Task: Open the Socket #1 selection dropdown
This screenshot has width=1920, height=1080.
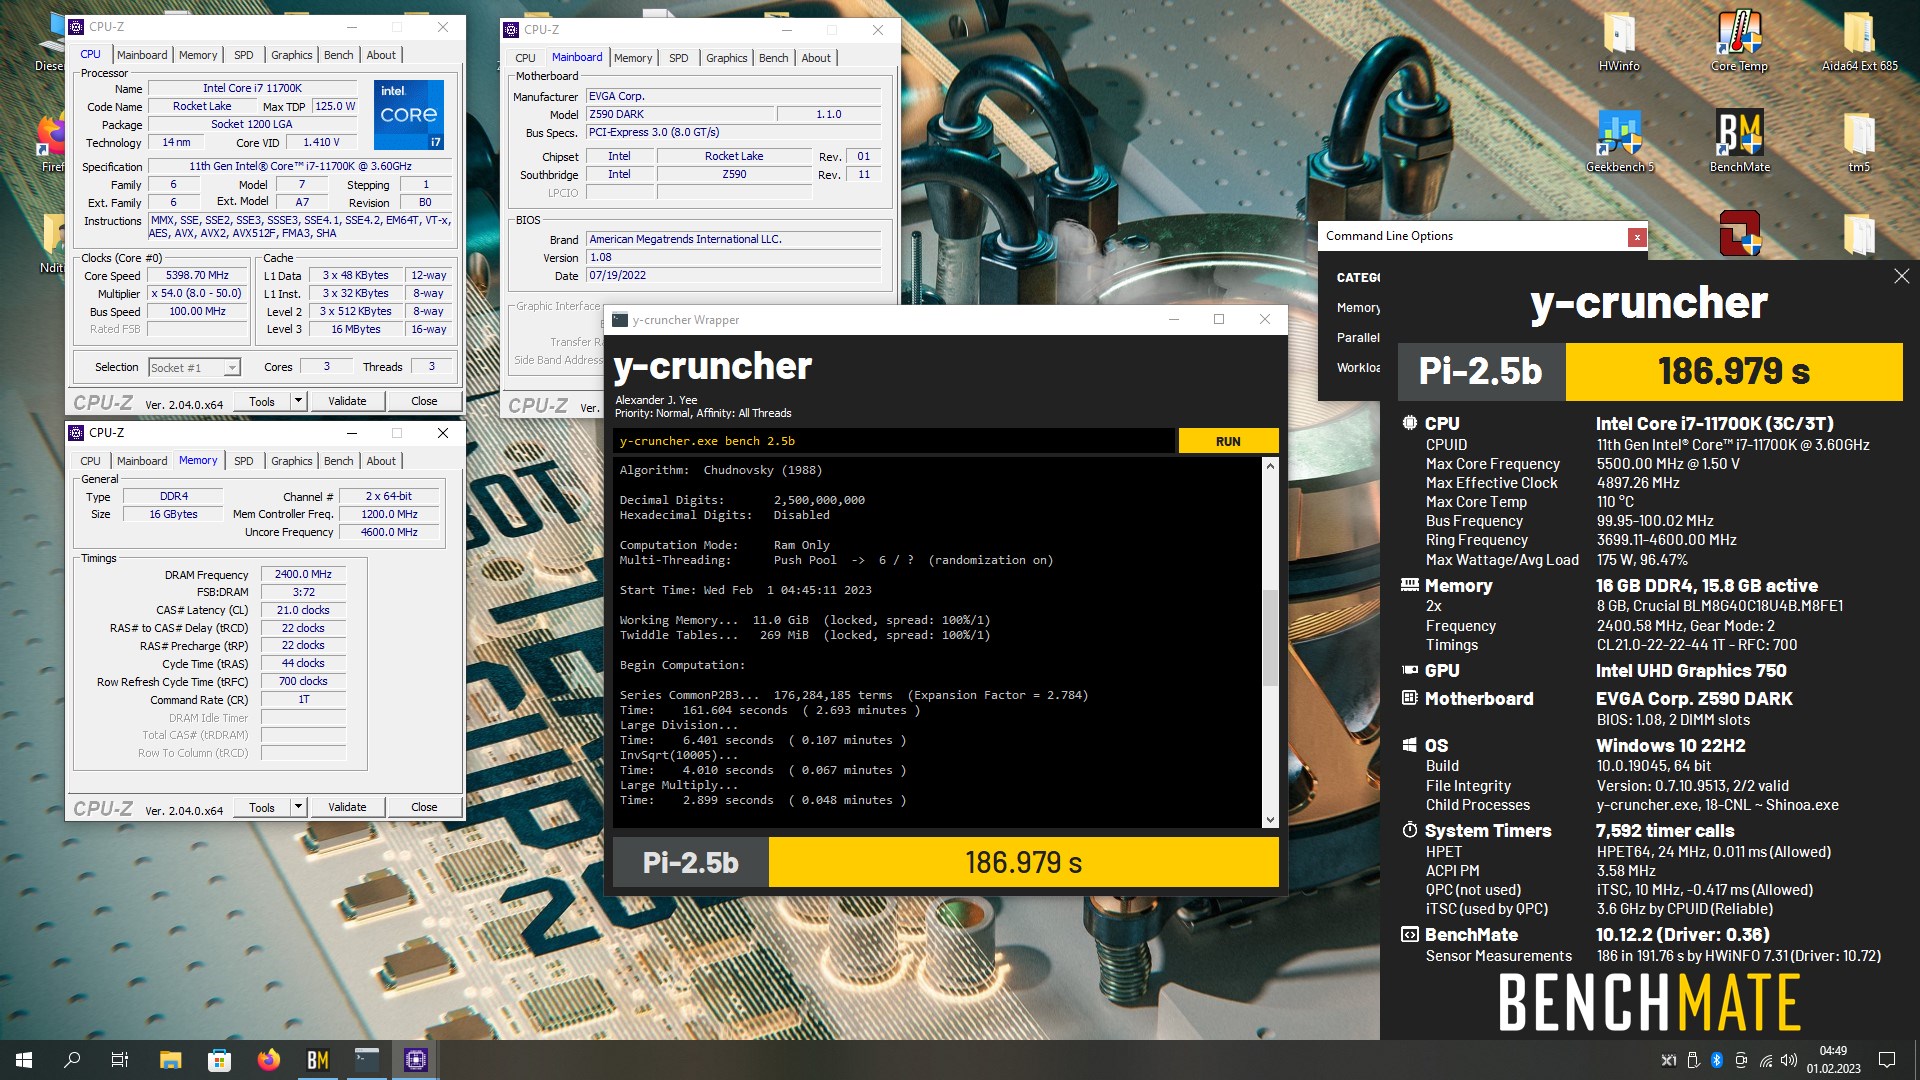Action: 194,368
